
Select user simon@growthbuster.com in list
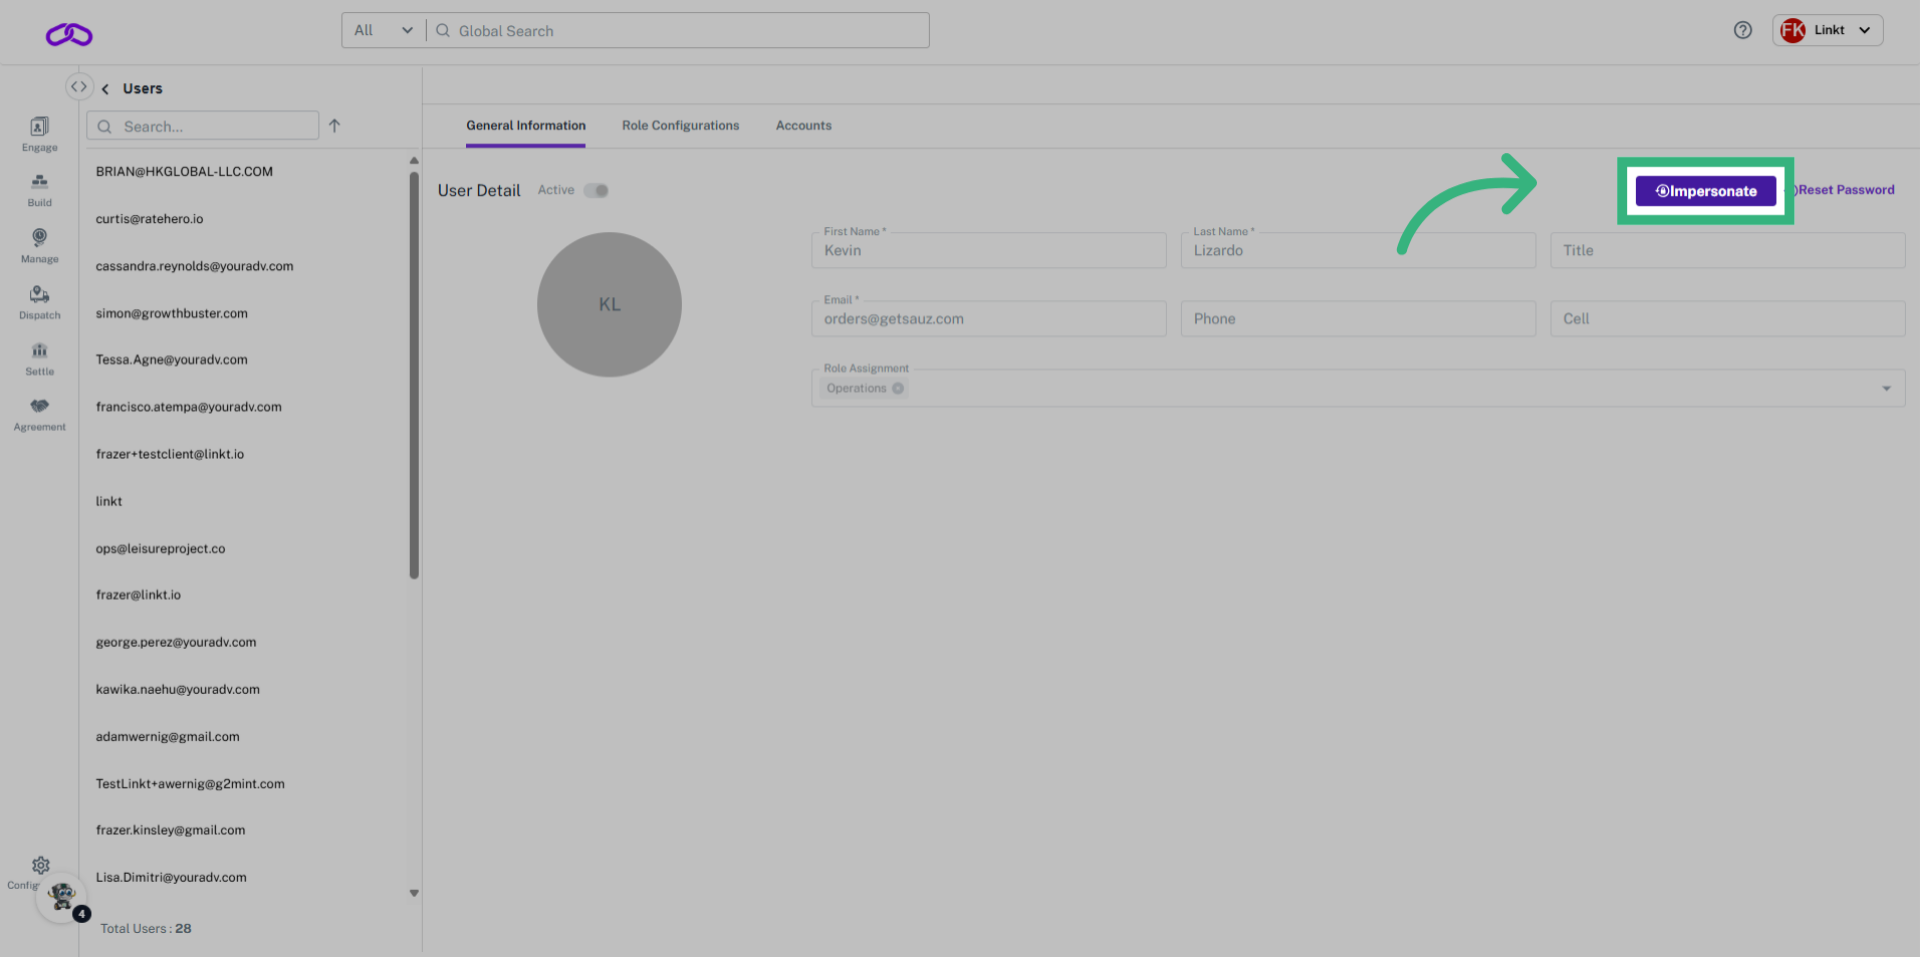[x=172, y=314]
